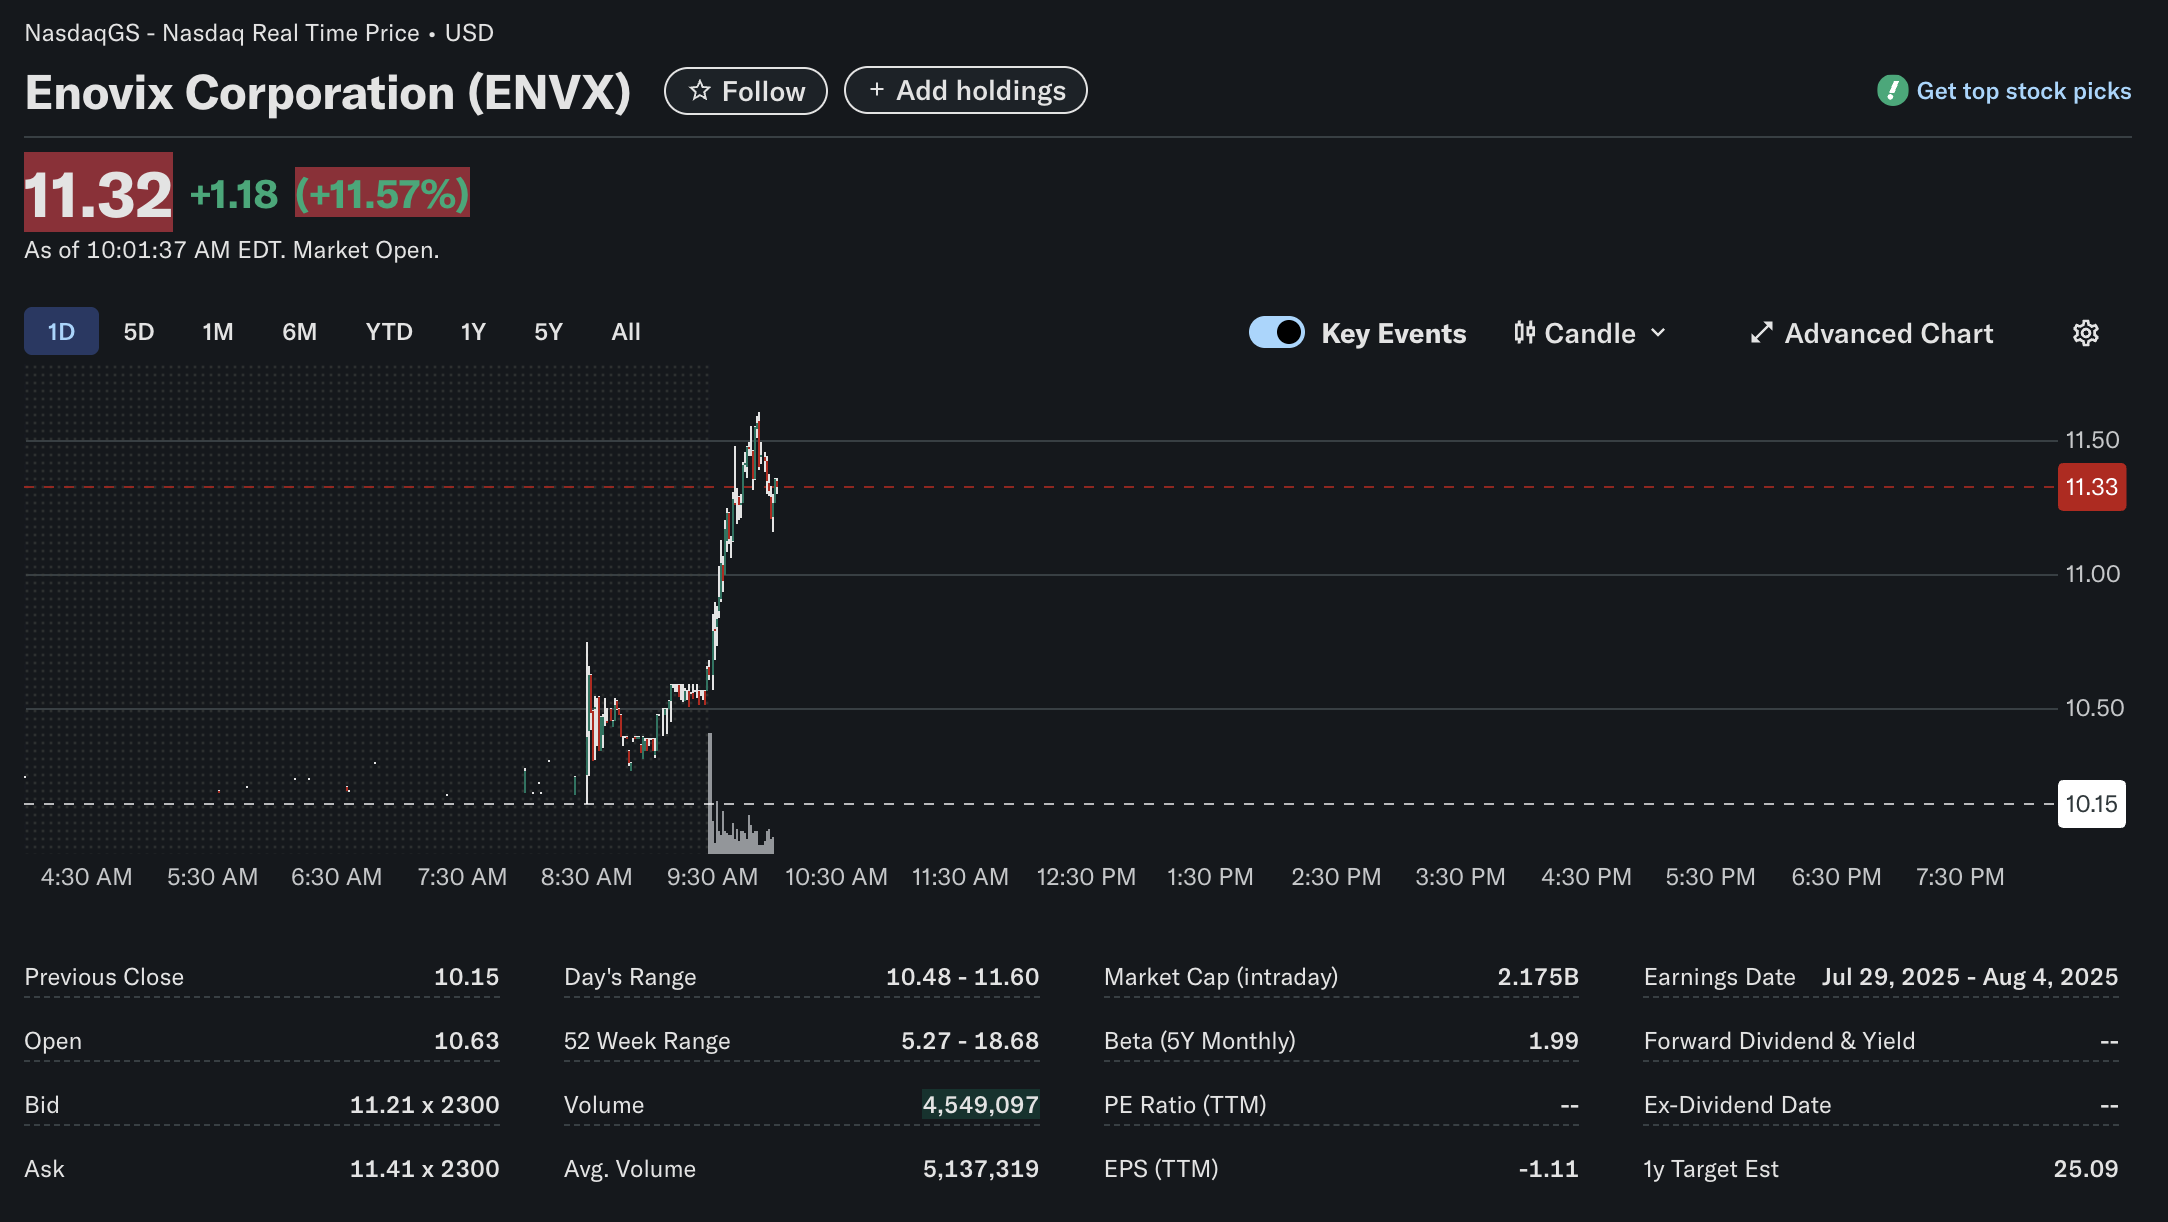
Task: Click the Volume value 4,549,097
Action: click(x=980, y=1105)
